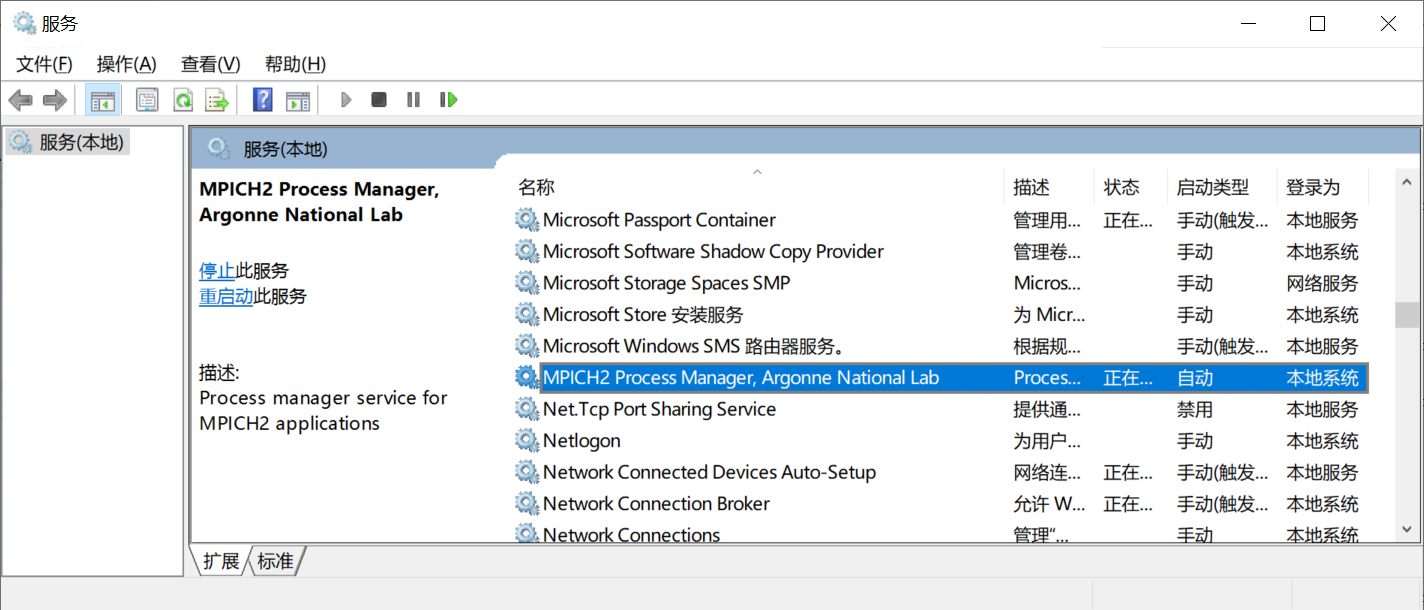1424x610 pixels.
Task: Click the 停止 service link
Action: [217, 271]
